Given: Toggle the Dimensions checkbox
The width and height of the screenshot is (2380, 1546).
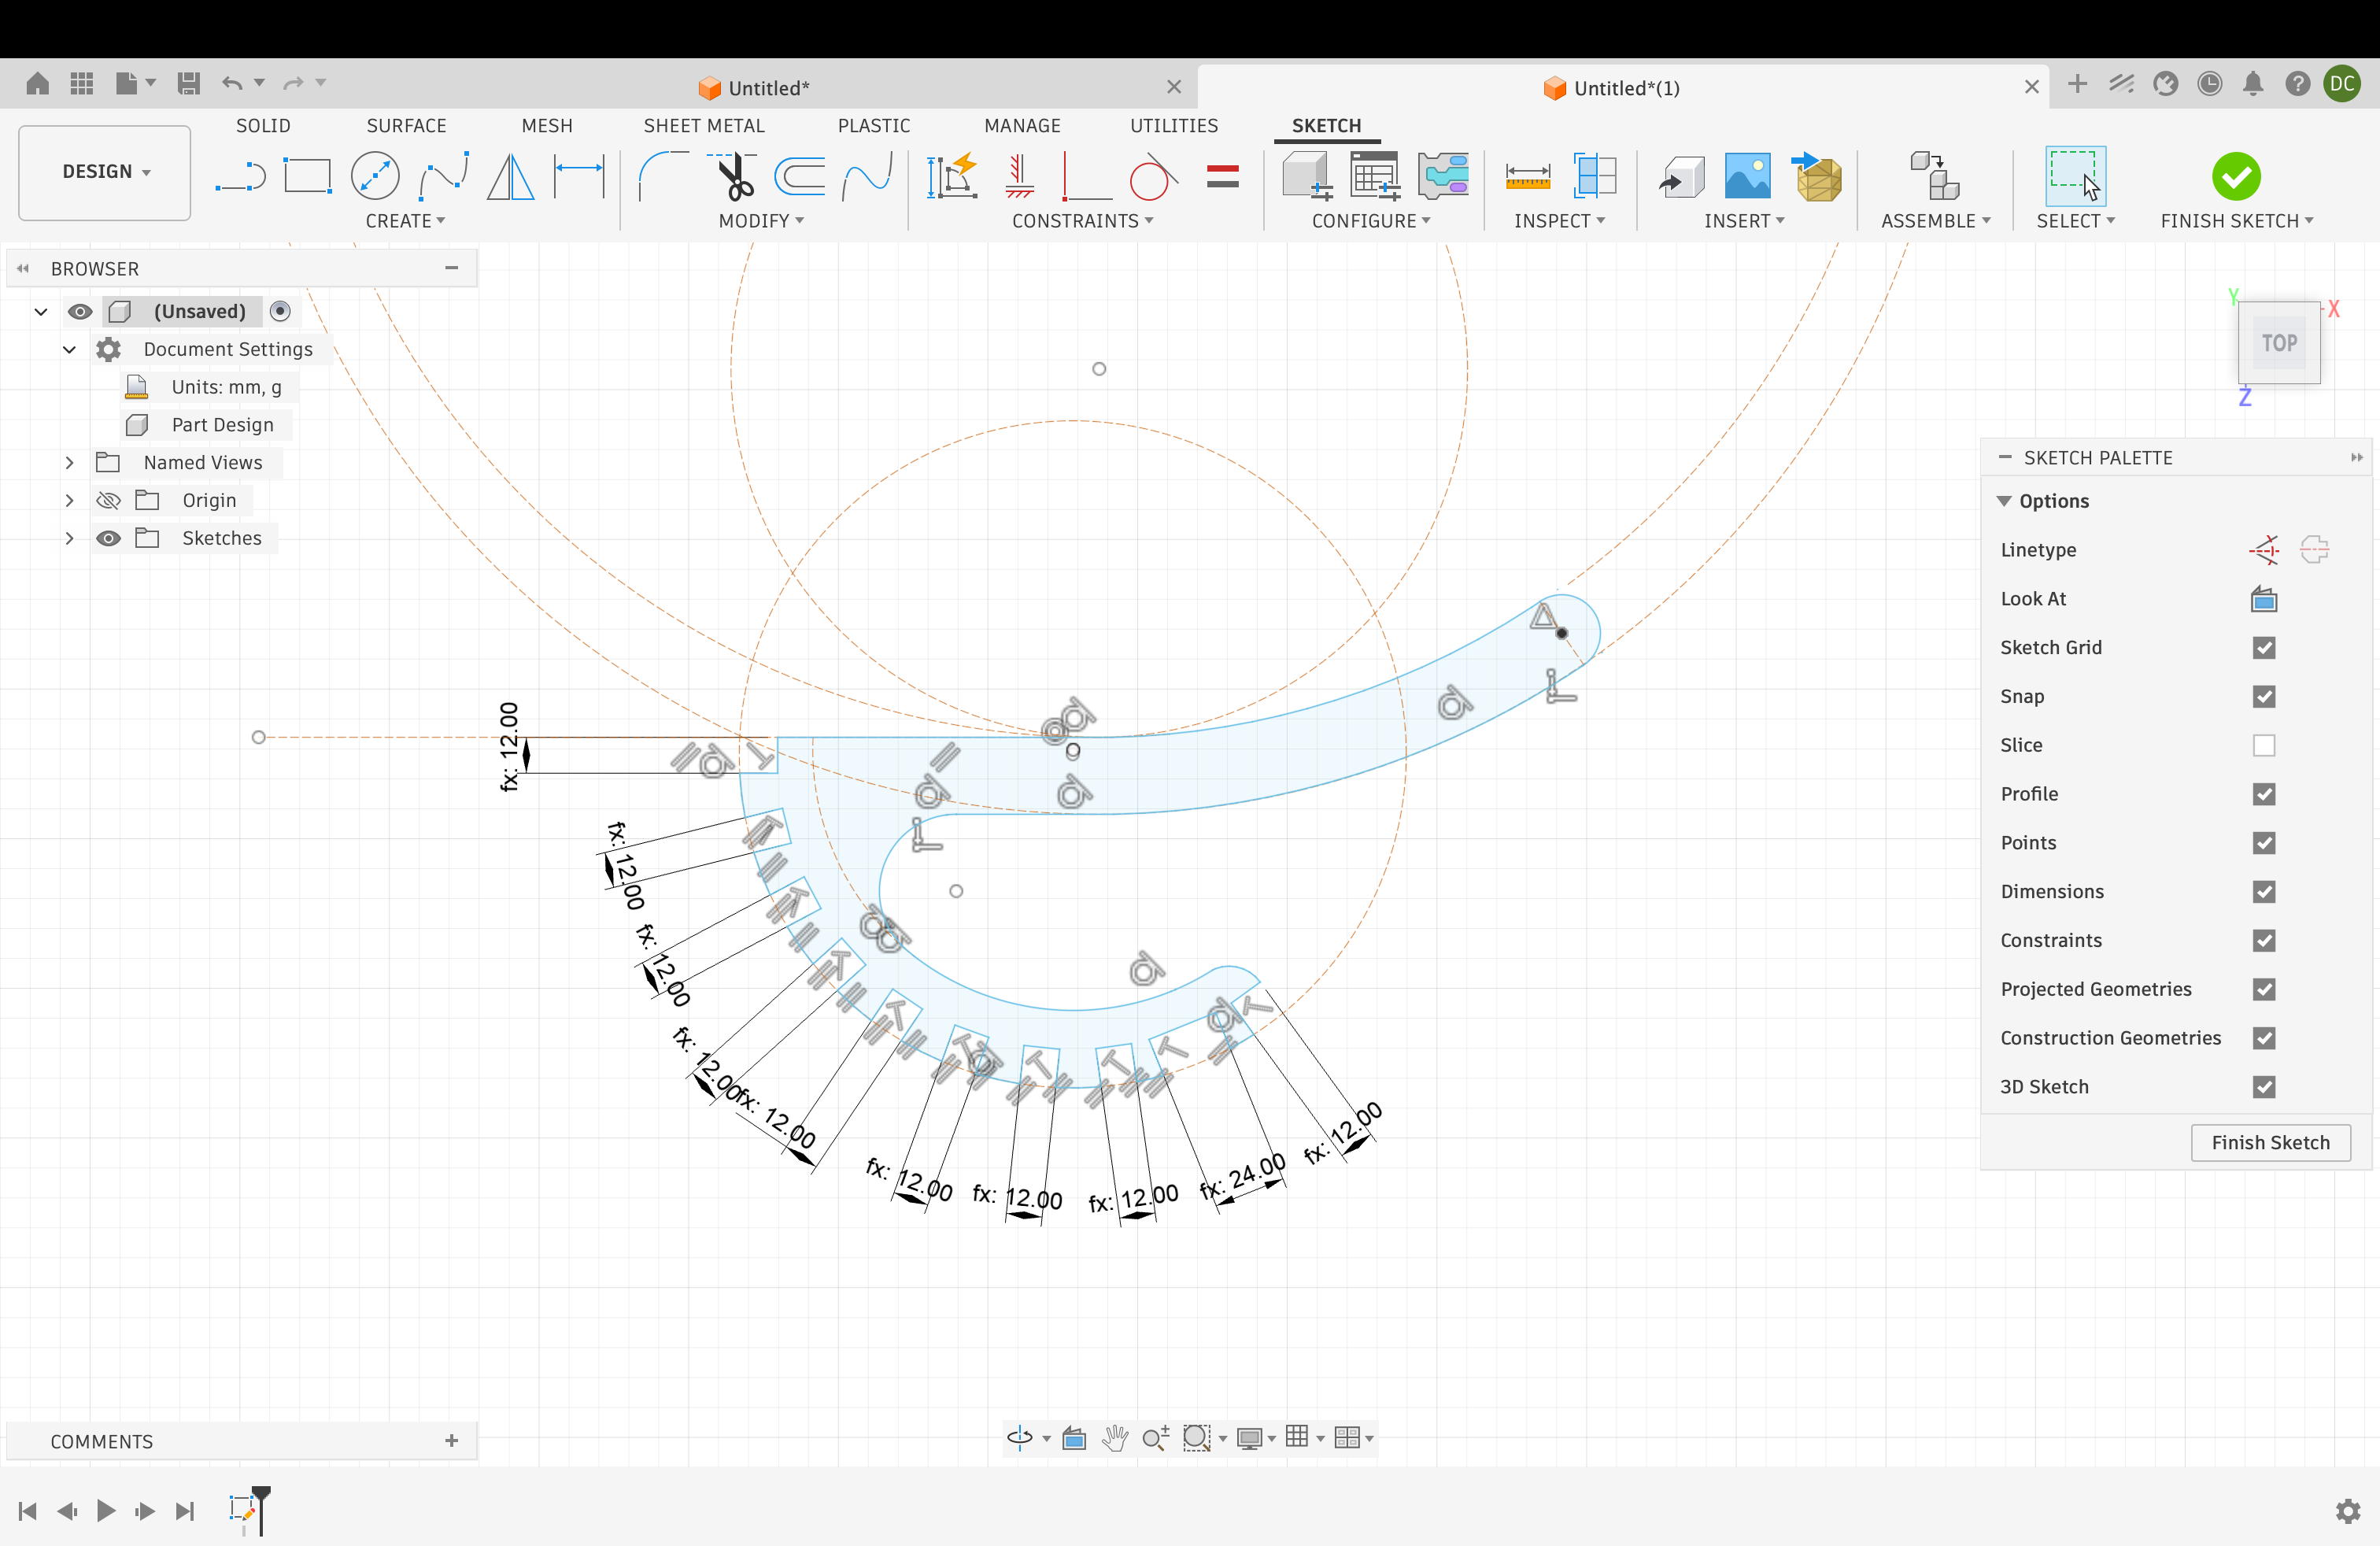Looking at the screenshot, I should point(2264,892).
